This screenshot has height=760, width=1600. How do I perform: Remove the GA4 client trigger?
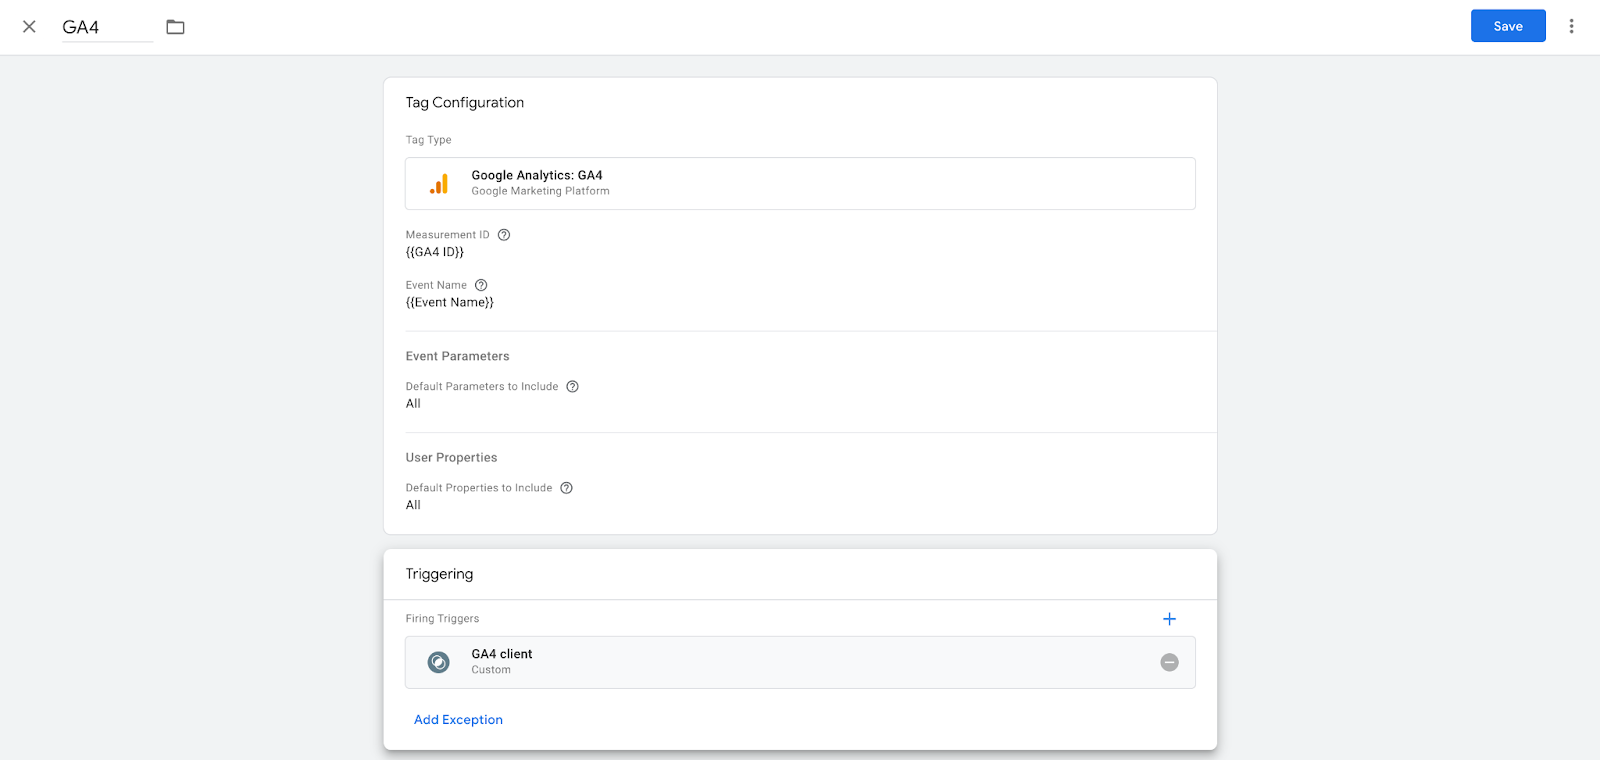(x=1169, y=662)
